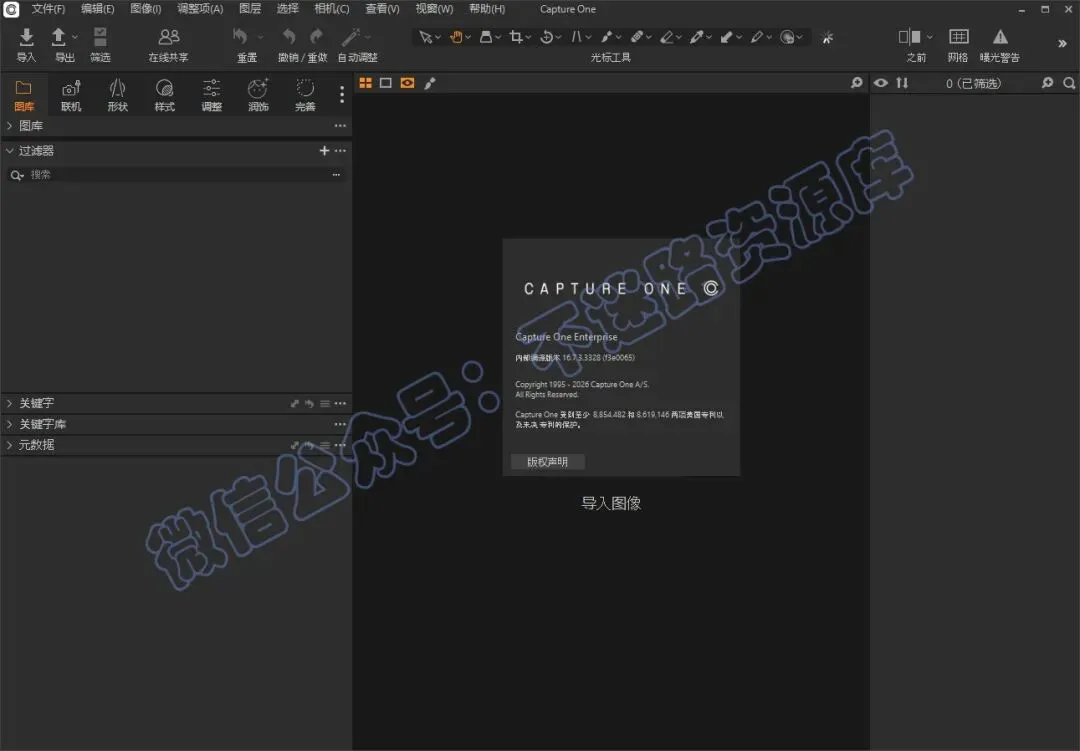Viewport: 1080px width, 751px height.
Task: Open the 相机(C) Camera menu
Action: (331, 9)
